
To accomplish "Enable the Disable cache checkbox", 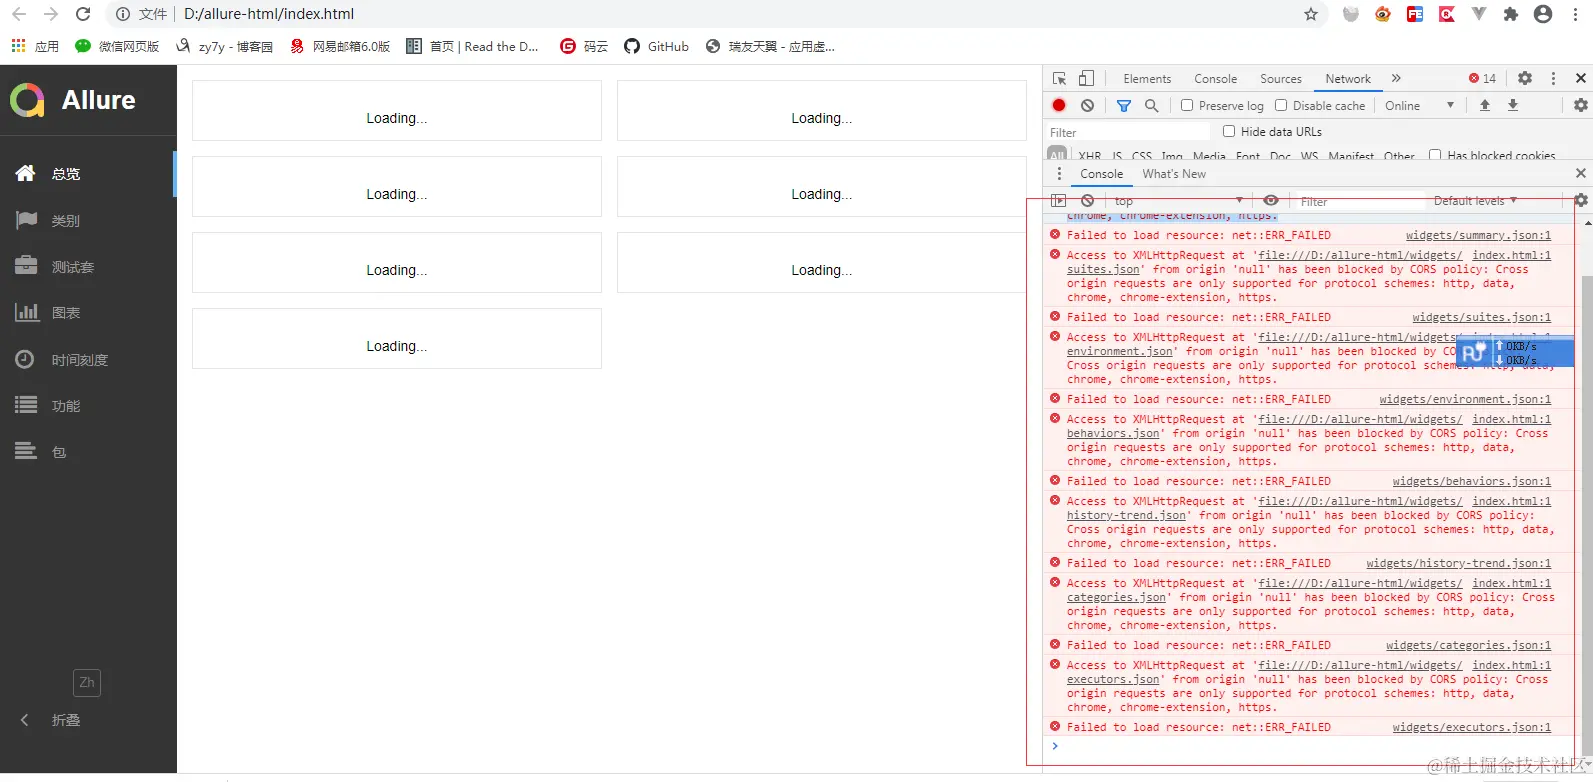I will point(1281,105).
